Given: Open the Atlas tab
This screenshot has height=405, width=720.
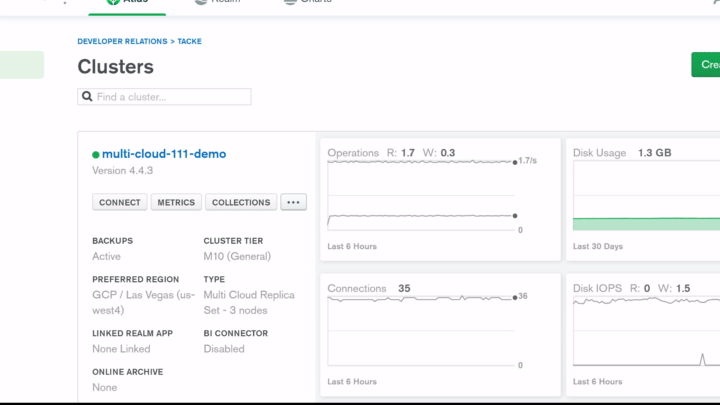Looking at the screenshot, I should (127, 4).
